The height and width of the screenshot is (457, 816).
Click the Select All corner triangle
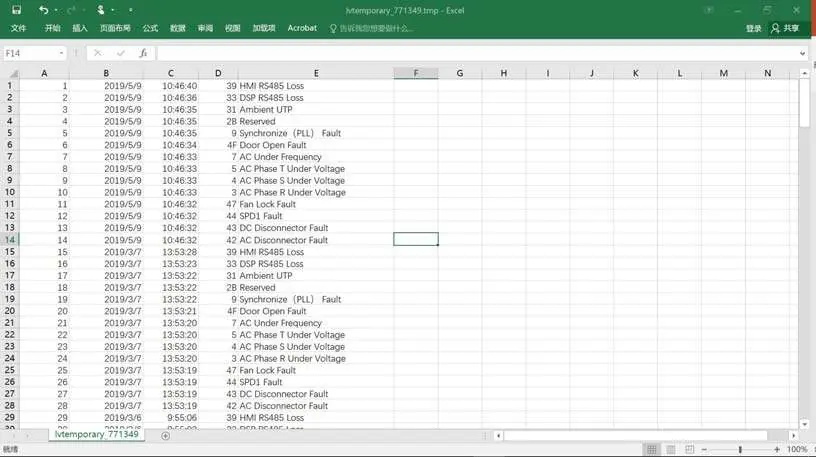(x=12, y=73)
